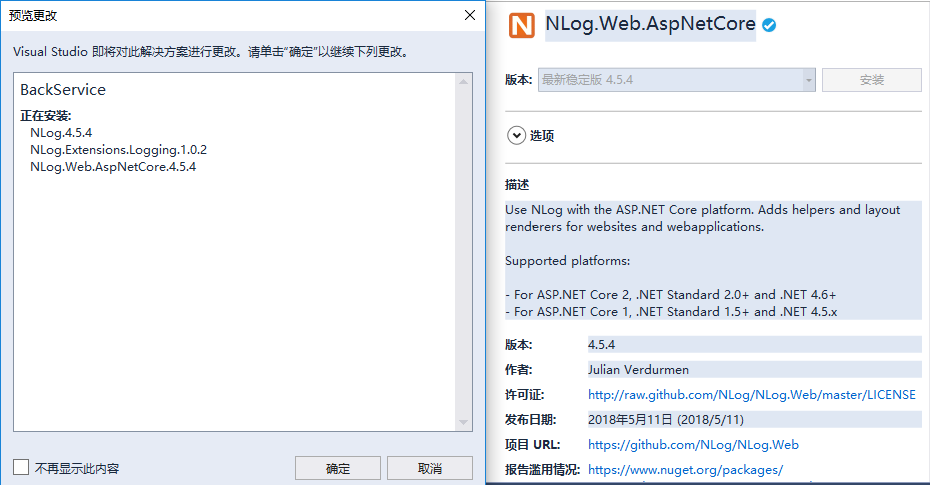Viewport: 930px width, 485px height.
Task: Click the NLog.Web.AspNetCore package title
Action: pyautogui.click(x=651, y=25)
